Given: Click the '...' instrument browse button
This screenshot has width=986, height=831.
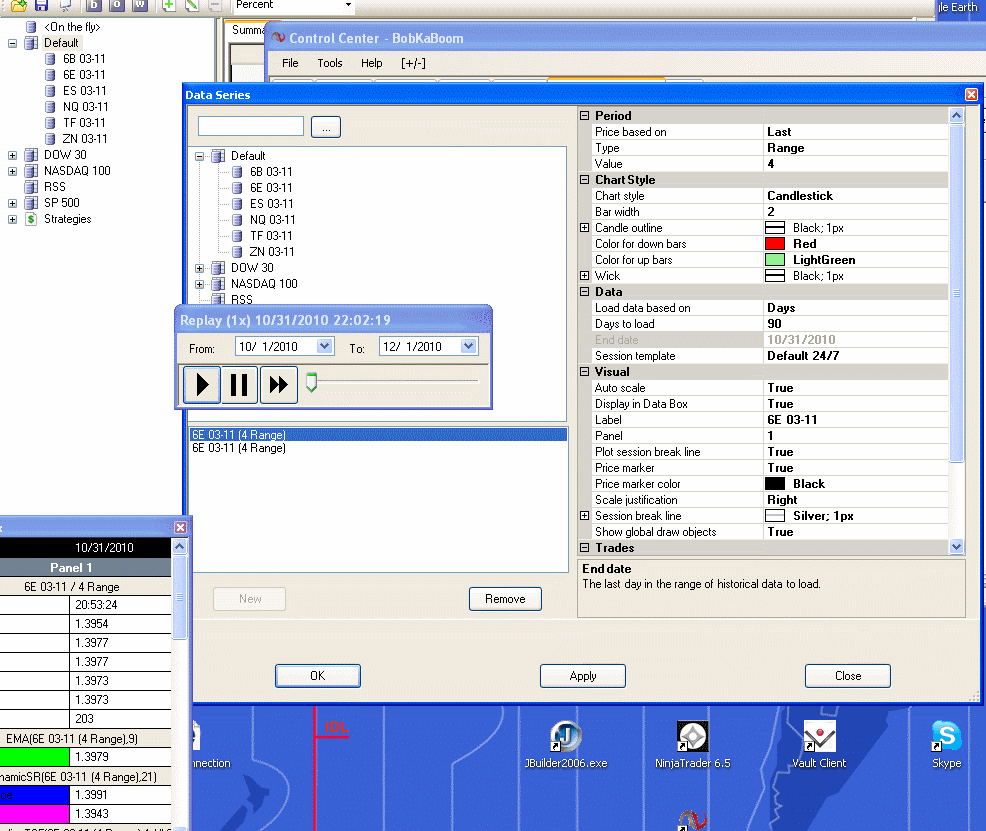Looking at the screenshot, I should pyautogui.click(x=326, y=127).
